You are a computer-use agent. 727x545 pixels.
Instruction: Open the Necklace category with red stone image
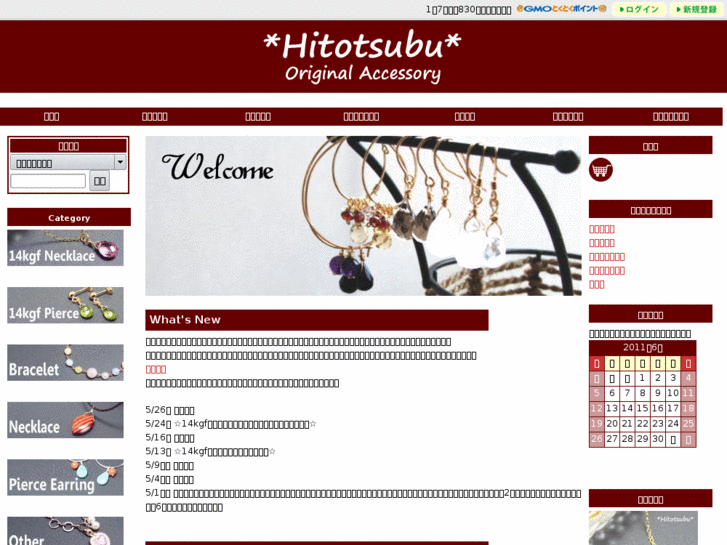click(x=65, y=420)
